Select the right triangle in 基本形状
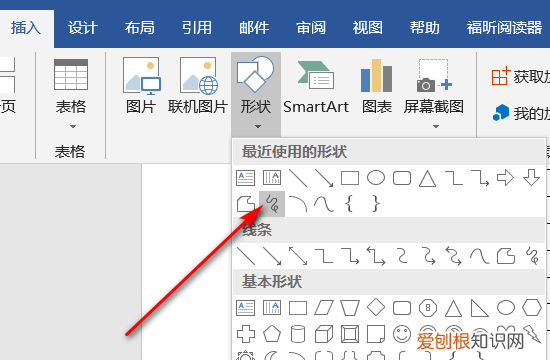The width and height of the screenshot is (550, 360). [x=479, y=308]
